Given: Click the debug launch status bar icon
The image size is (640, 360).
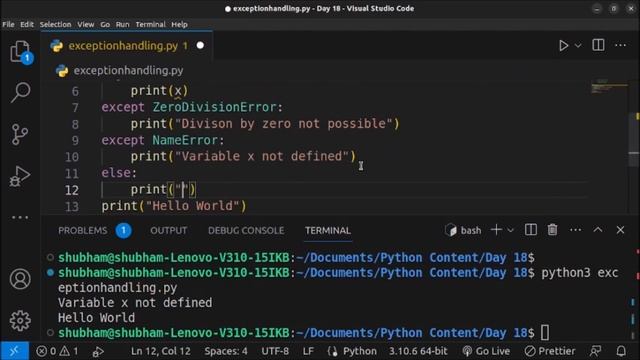Looking at the screenshot, I should [x=98, y=351].
